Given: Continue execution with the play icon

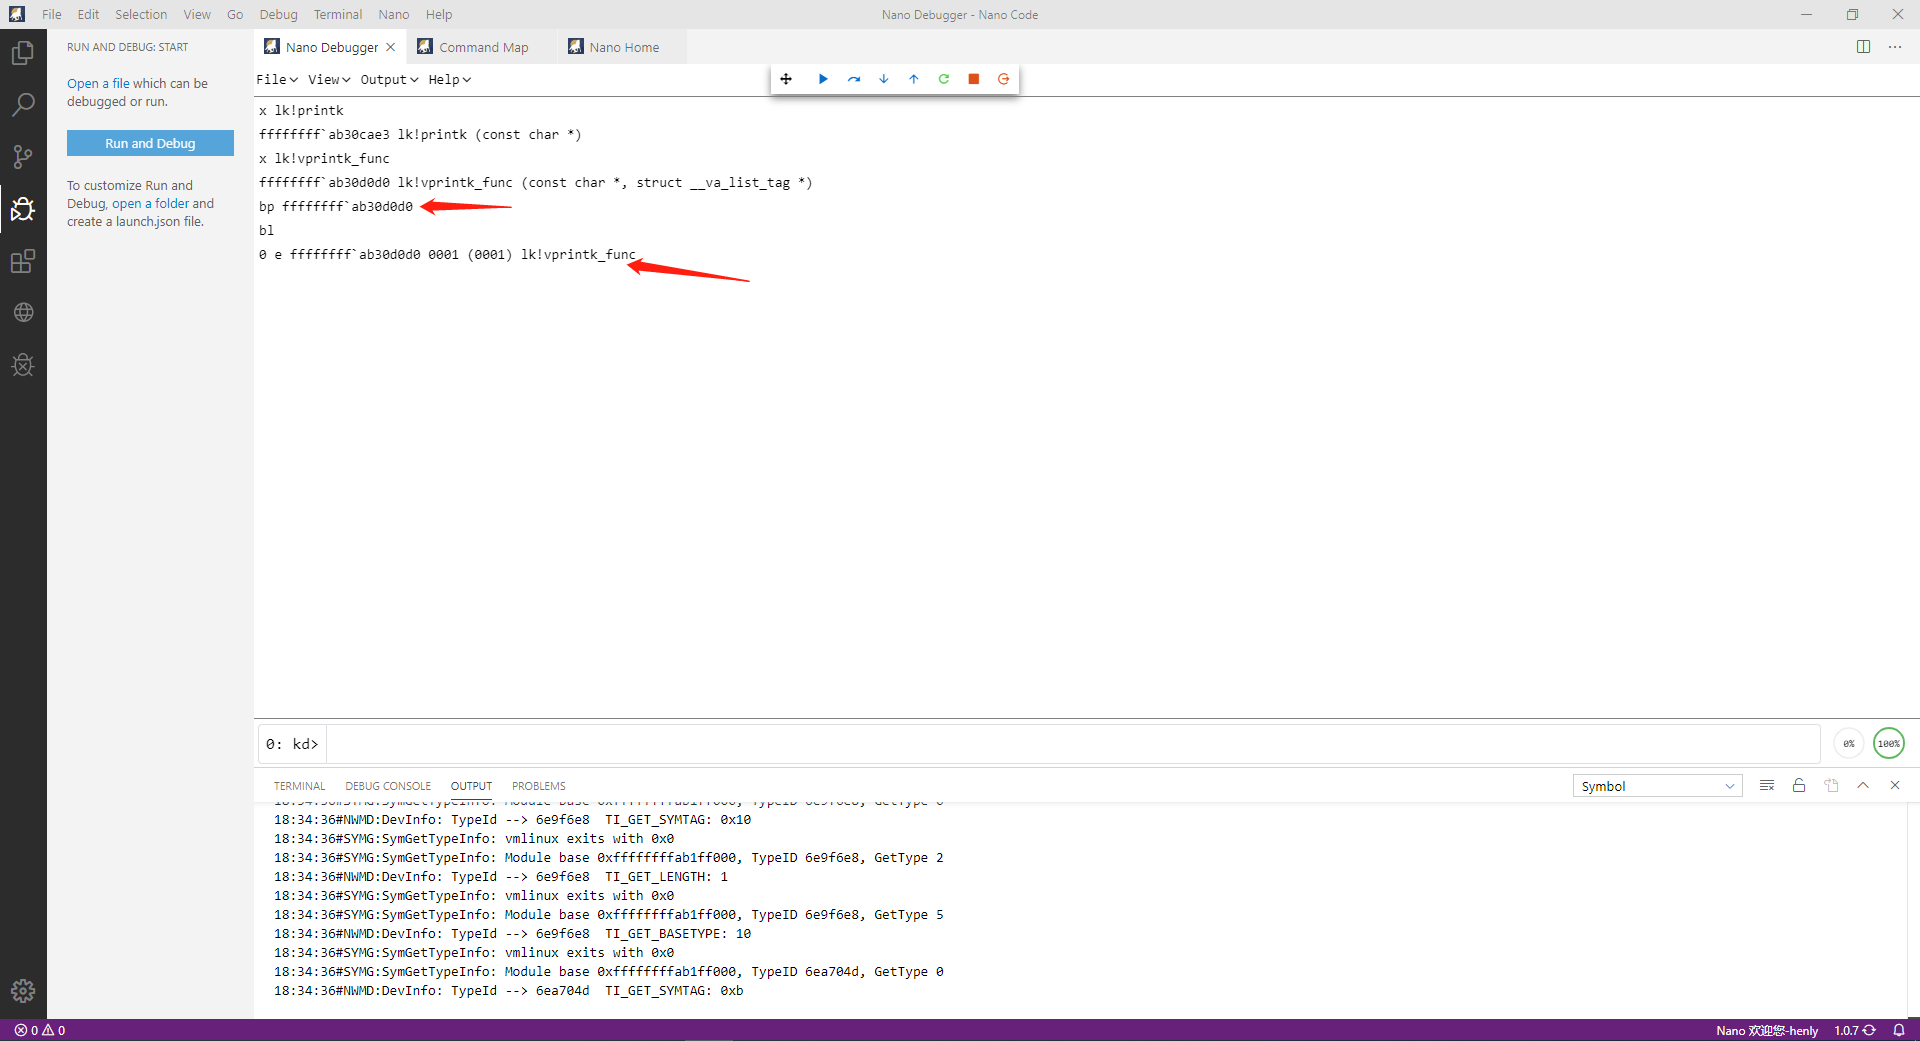Looking at the screenshot, I should coord(822,79).
